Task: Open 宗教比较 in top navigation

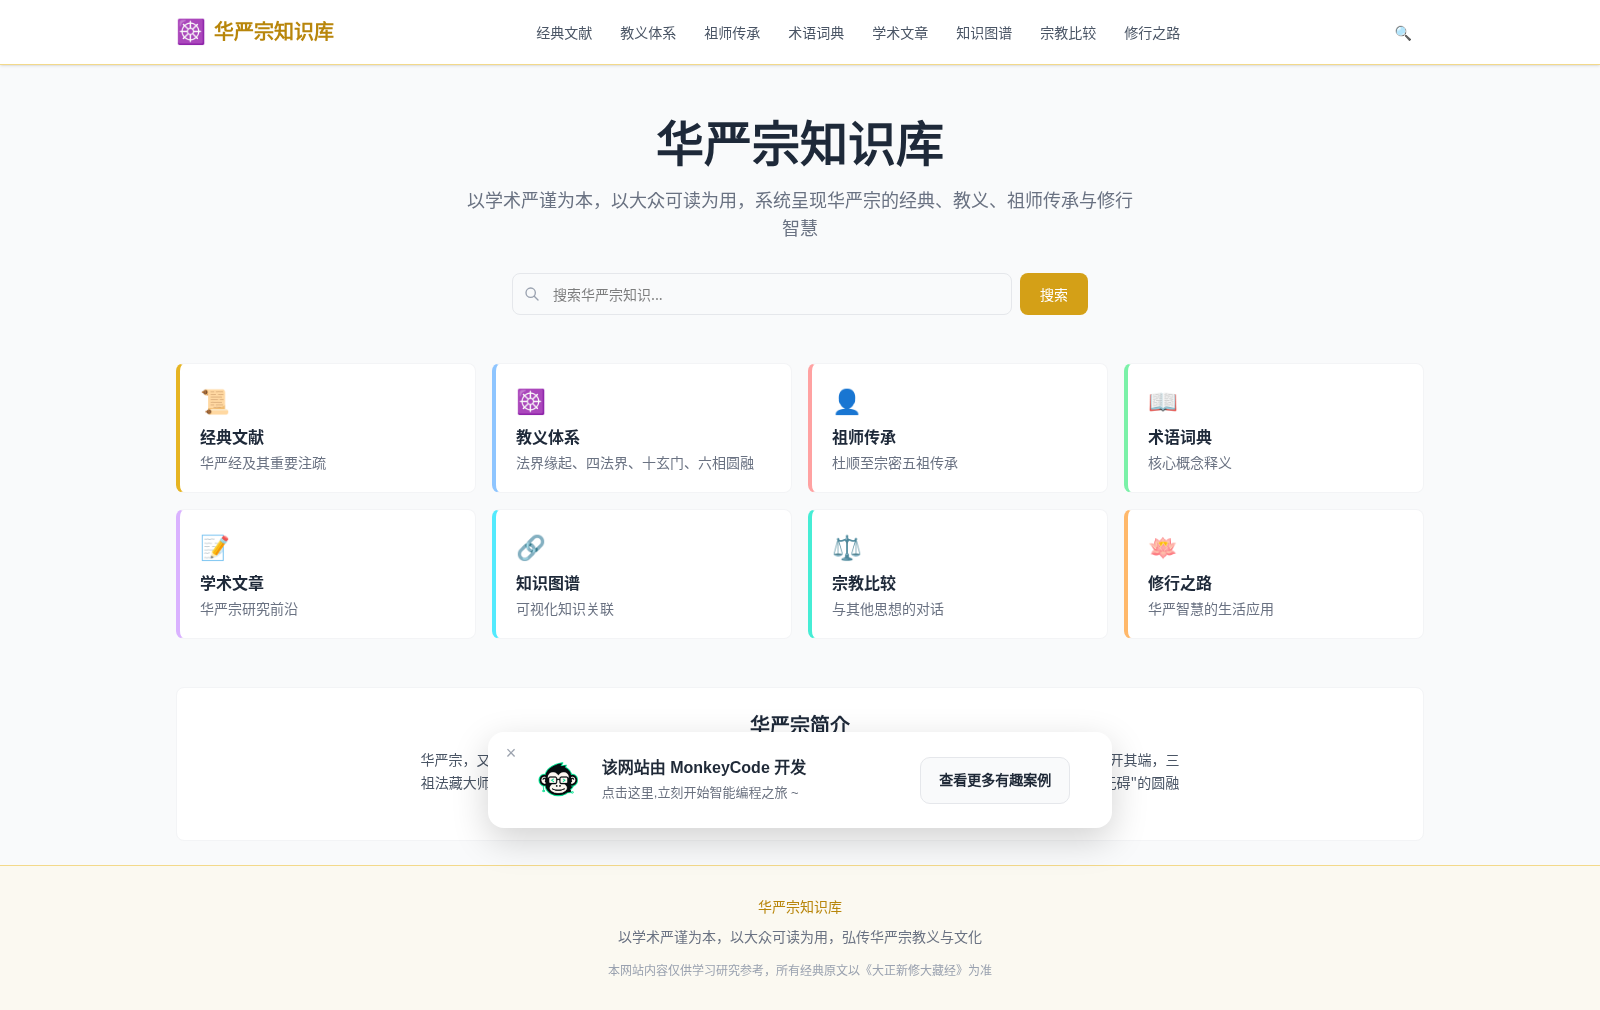Action: coord(1068,33)
